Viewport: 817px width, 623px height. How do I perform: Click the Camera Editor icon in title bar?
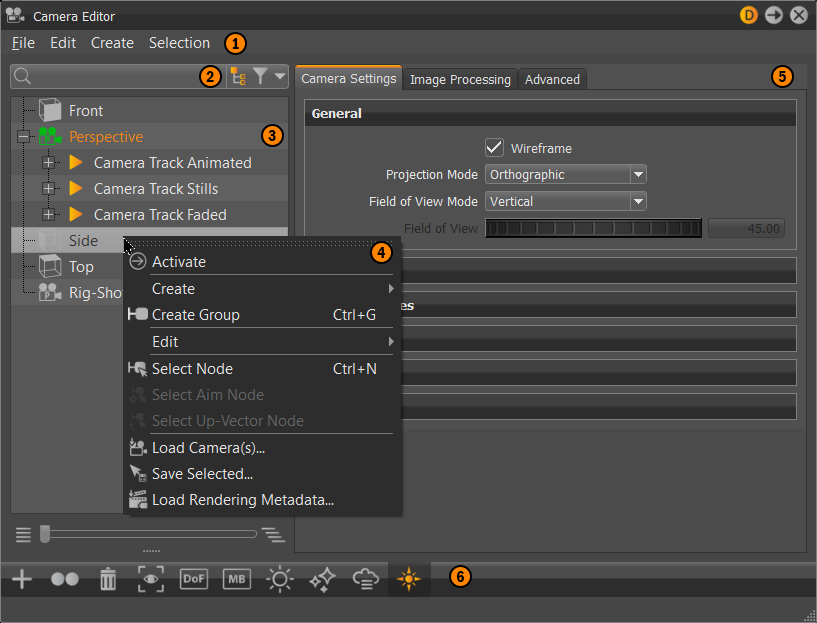coord(15,16)
